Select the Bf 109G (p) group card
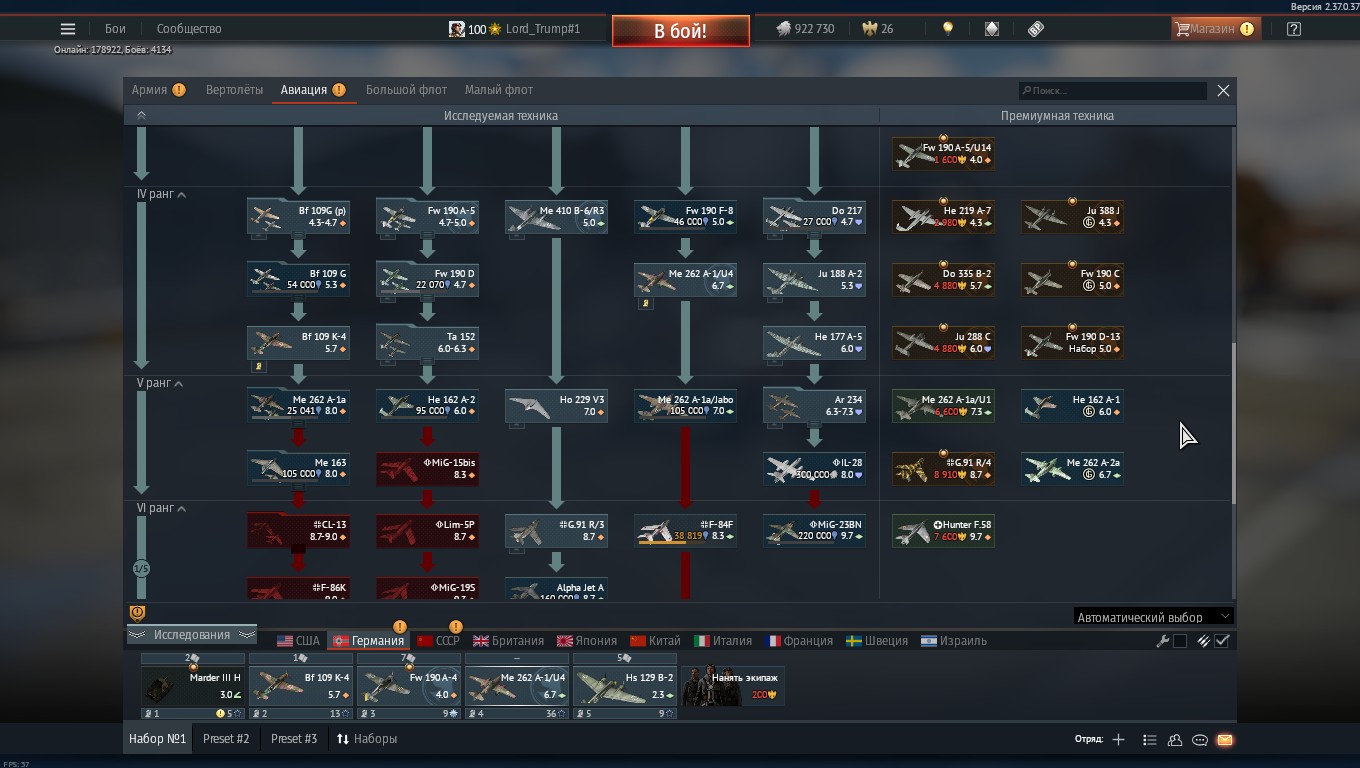The image size is (1360, 768). 298,217
